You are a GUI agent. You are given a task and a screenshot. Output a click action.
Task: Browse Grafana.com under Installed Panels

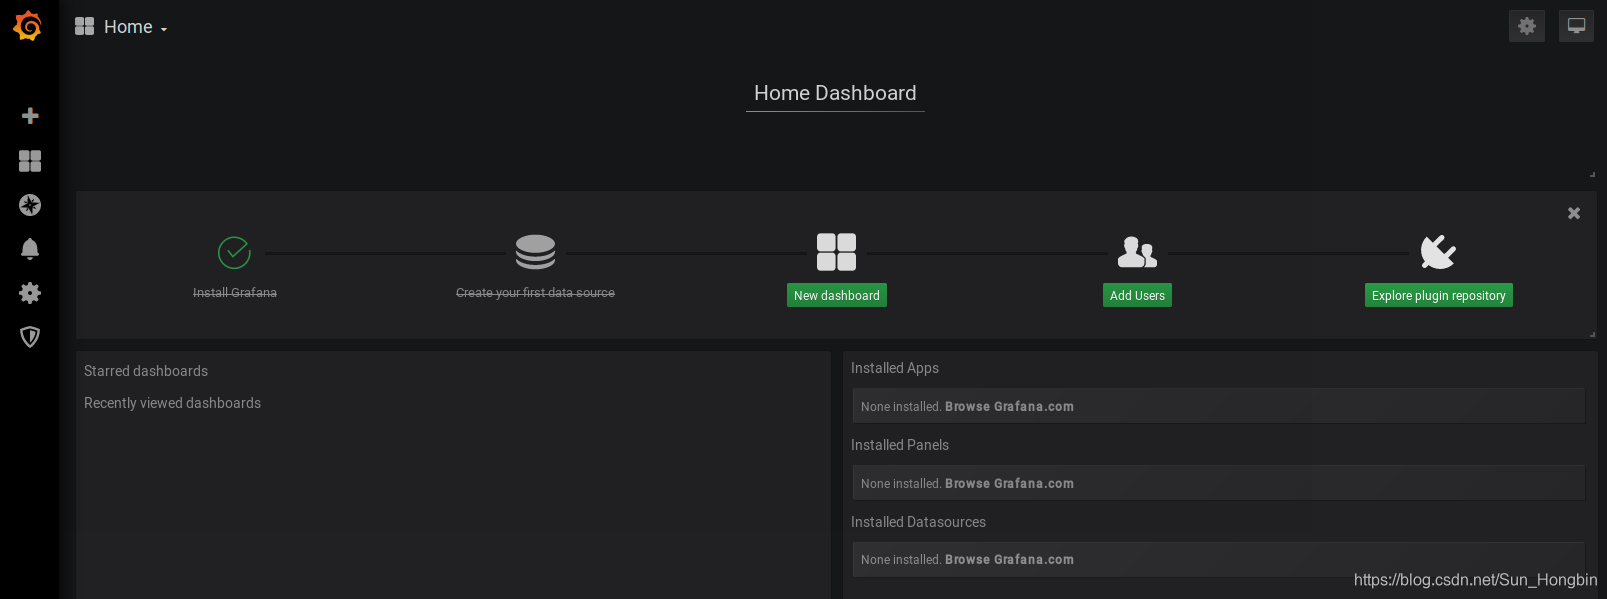[1009, 484]
